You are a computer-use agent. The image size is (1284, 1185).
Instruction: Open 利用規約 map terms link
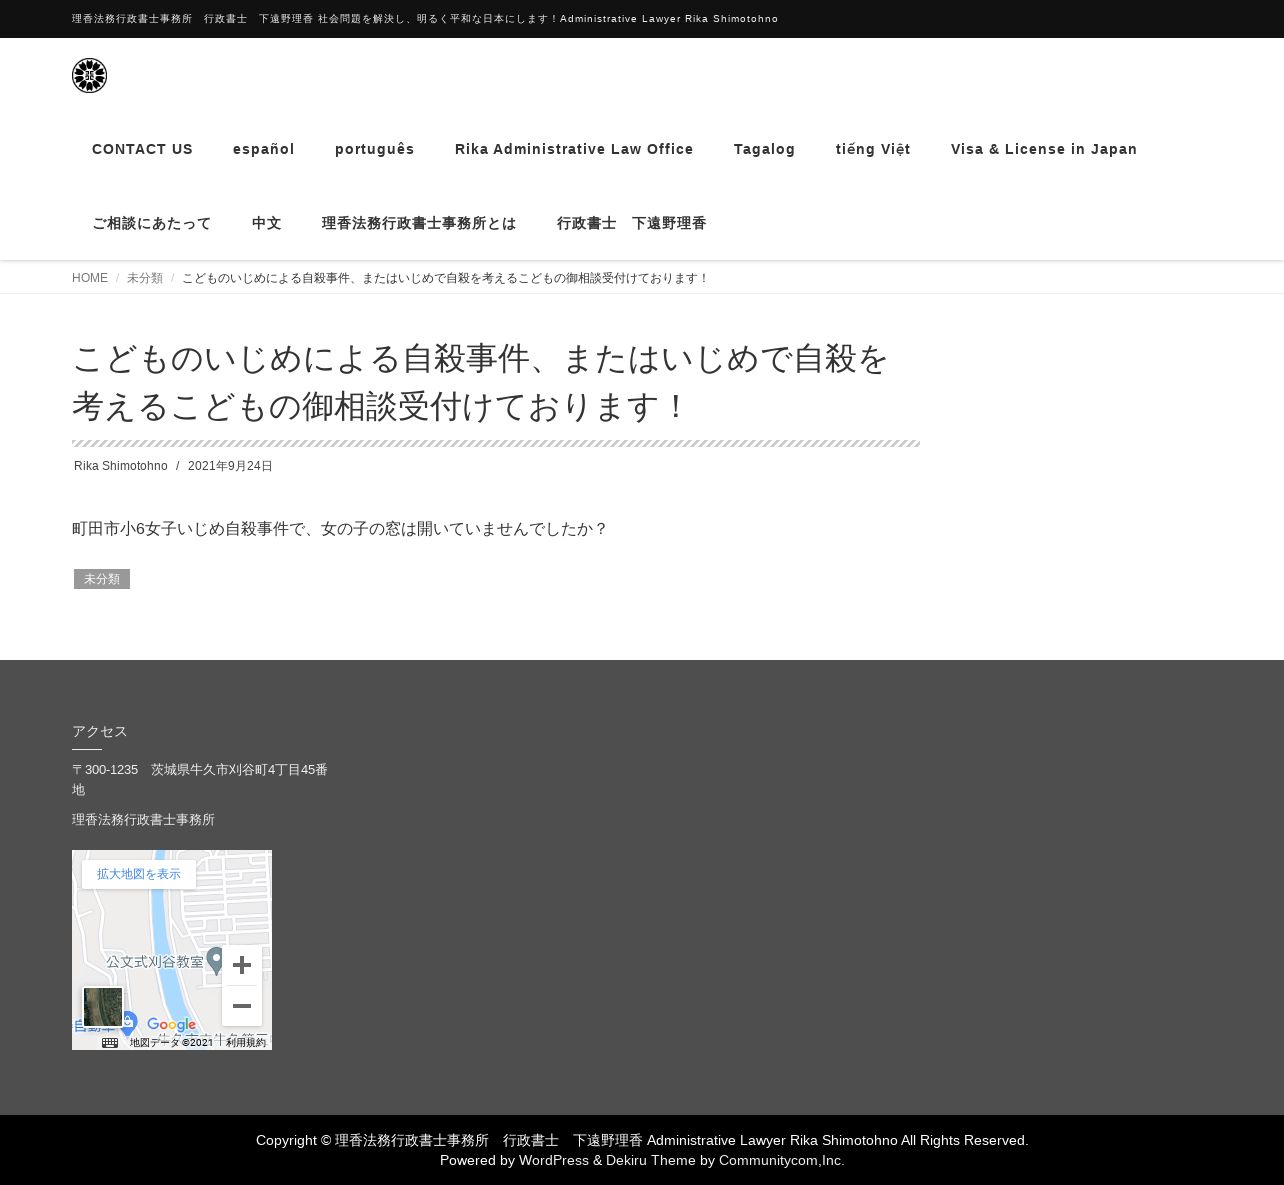[246, 1042]
